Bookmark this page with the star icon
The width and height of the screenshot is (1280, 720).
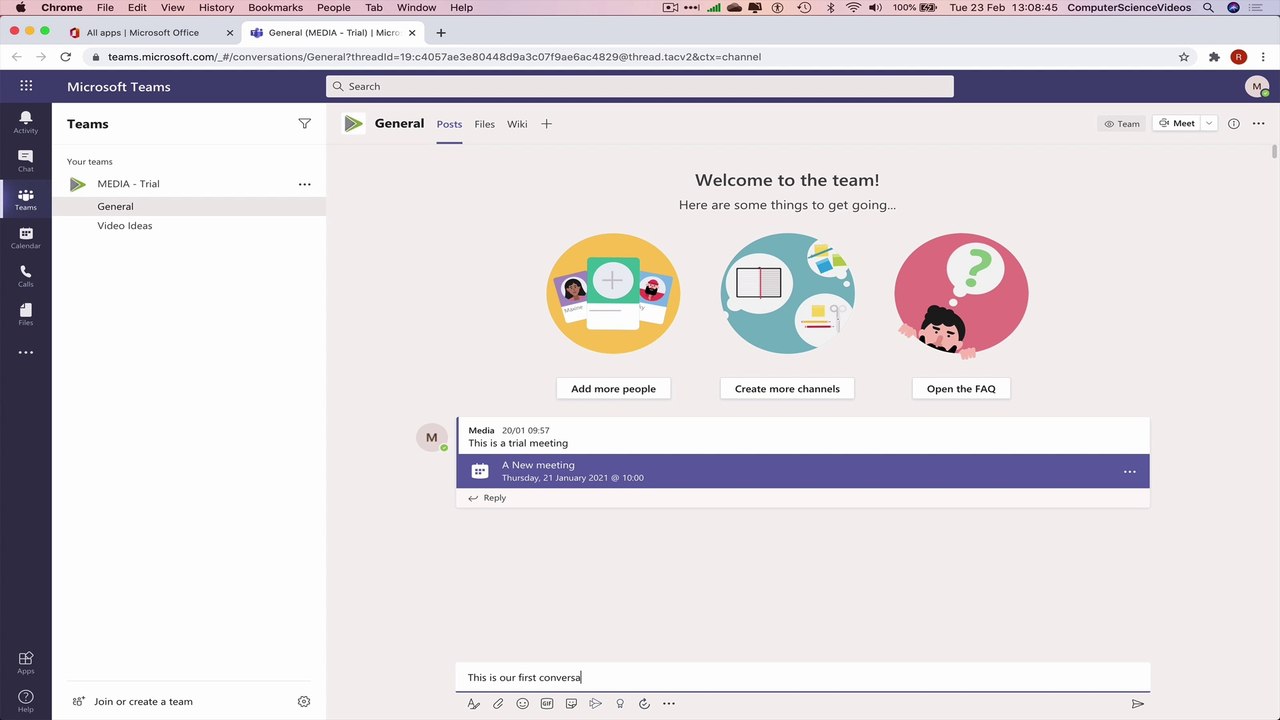[1184, 57]
